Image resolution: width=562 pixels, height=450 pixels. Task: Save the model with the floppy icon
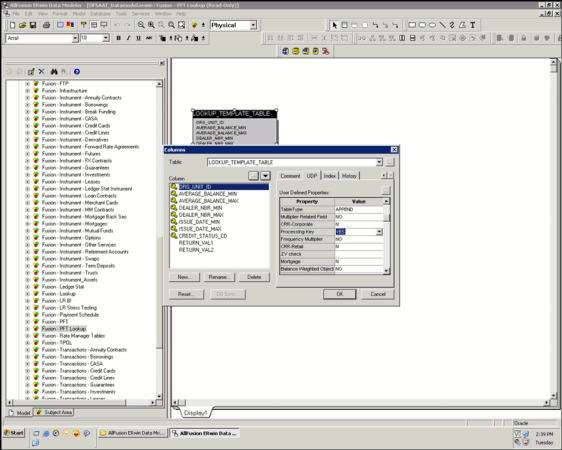33,25
